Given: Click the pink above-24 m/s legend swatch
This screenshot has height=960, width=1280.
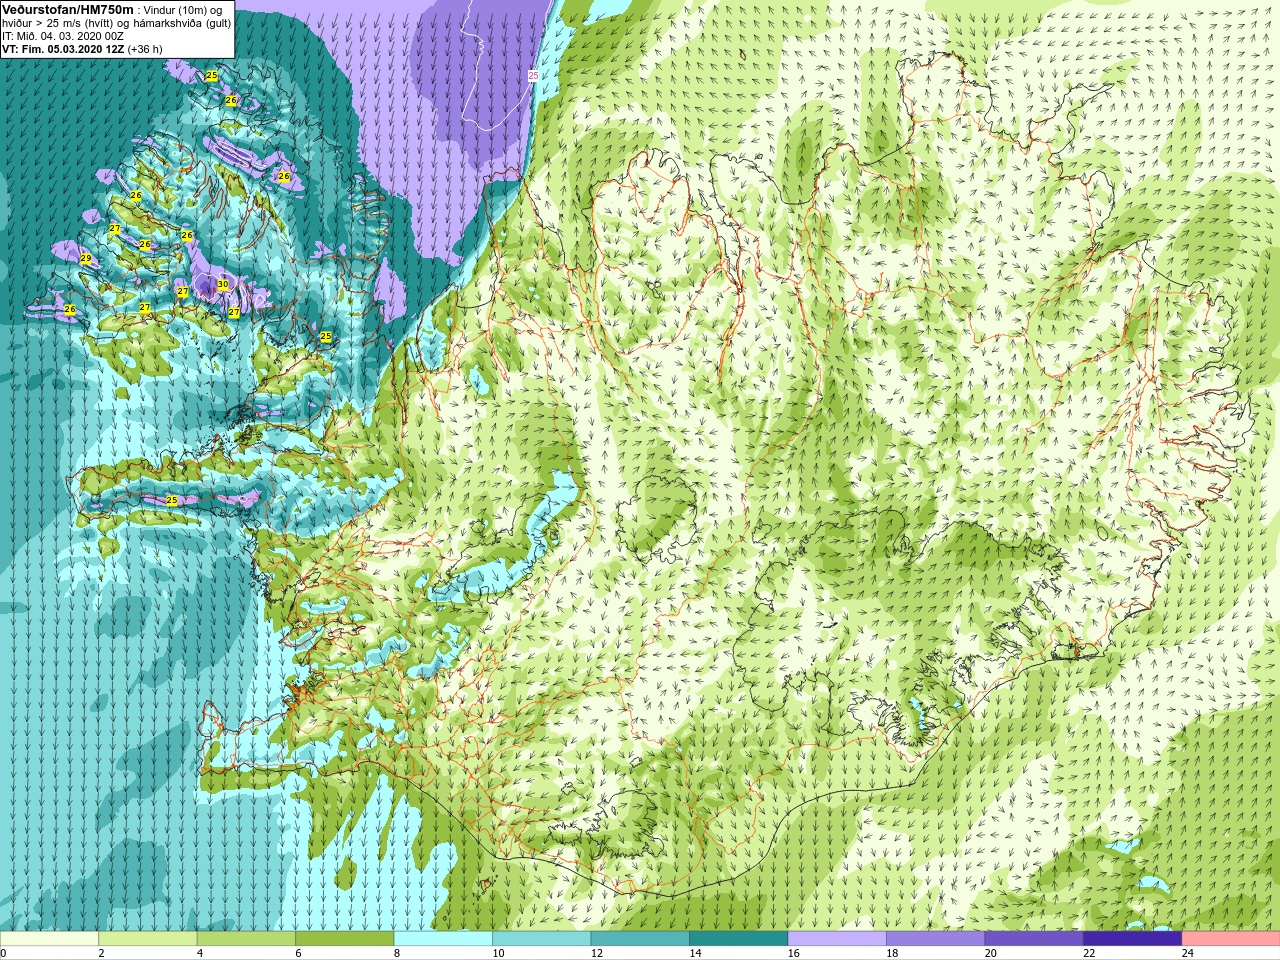Looking at the screenshot, I should (x=1231, y=939).
